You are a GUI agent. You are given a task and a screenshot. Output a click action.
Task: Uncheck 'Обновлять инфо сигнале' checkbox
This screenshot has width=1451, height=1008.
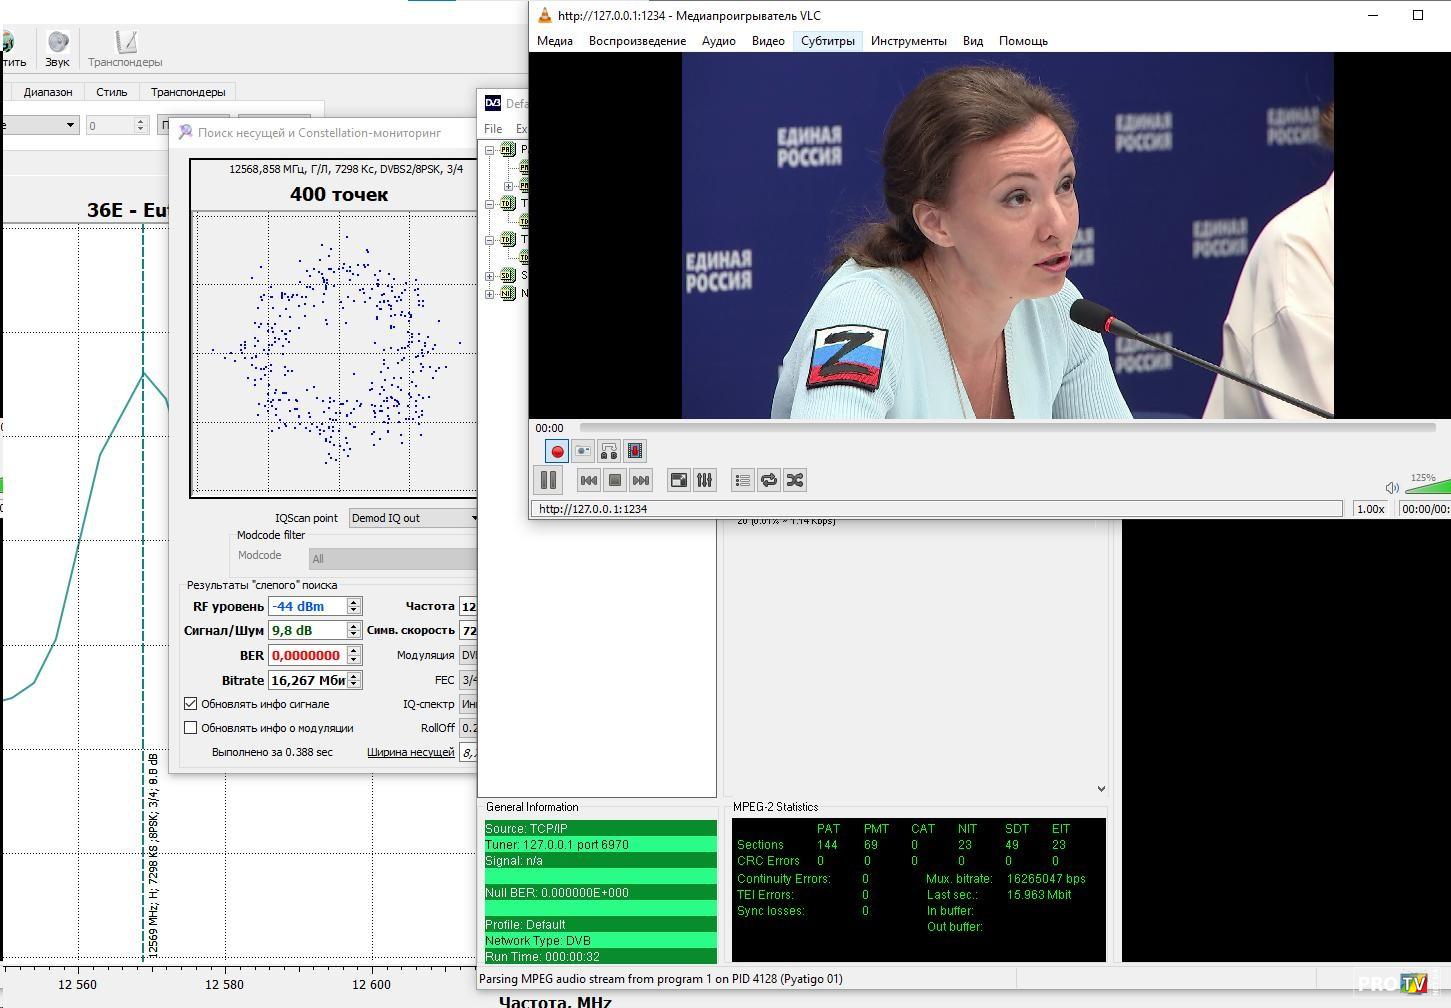191,704
